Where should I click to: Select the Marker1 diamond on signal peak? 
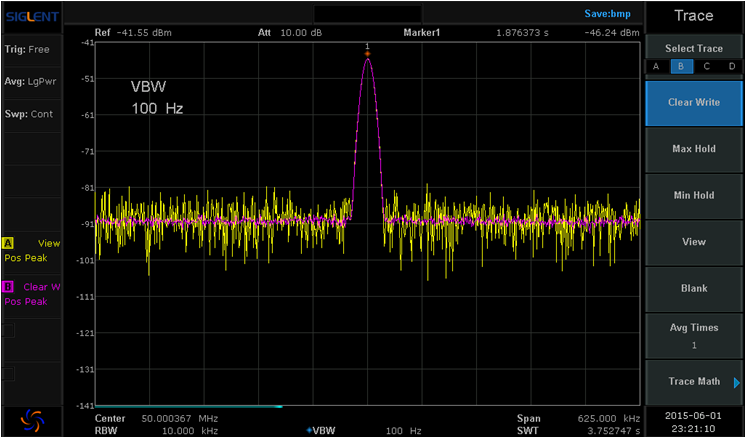tap(367, 52)
